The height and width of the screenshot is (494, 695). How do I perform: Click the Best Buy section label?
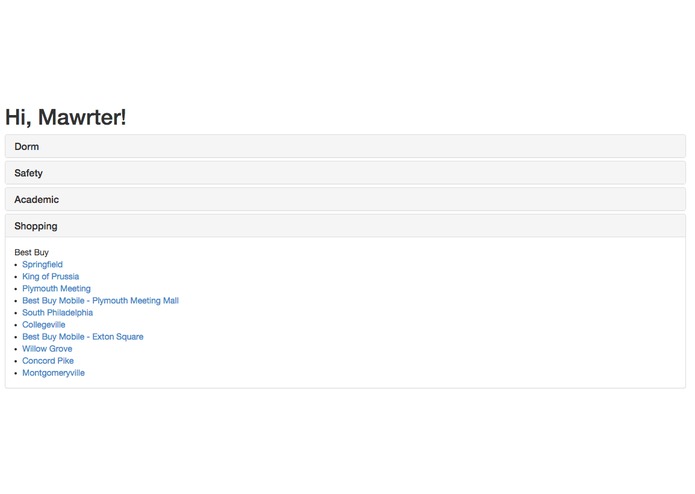point(31,252)
